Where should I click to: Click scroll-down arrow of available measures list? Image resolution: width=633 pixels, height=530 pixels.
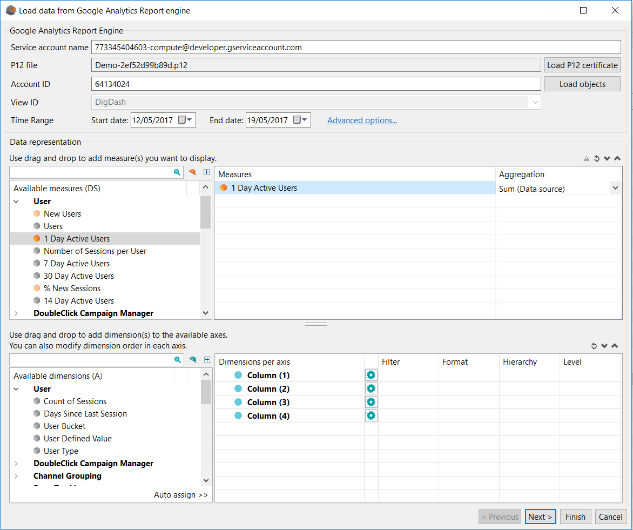pos(205,313)
